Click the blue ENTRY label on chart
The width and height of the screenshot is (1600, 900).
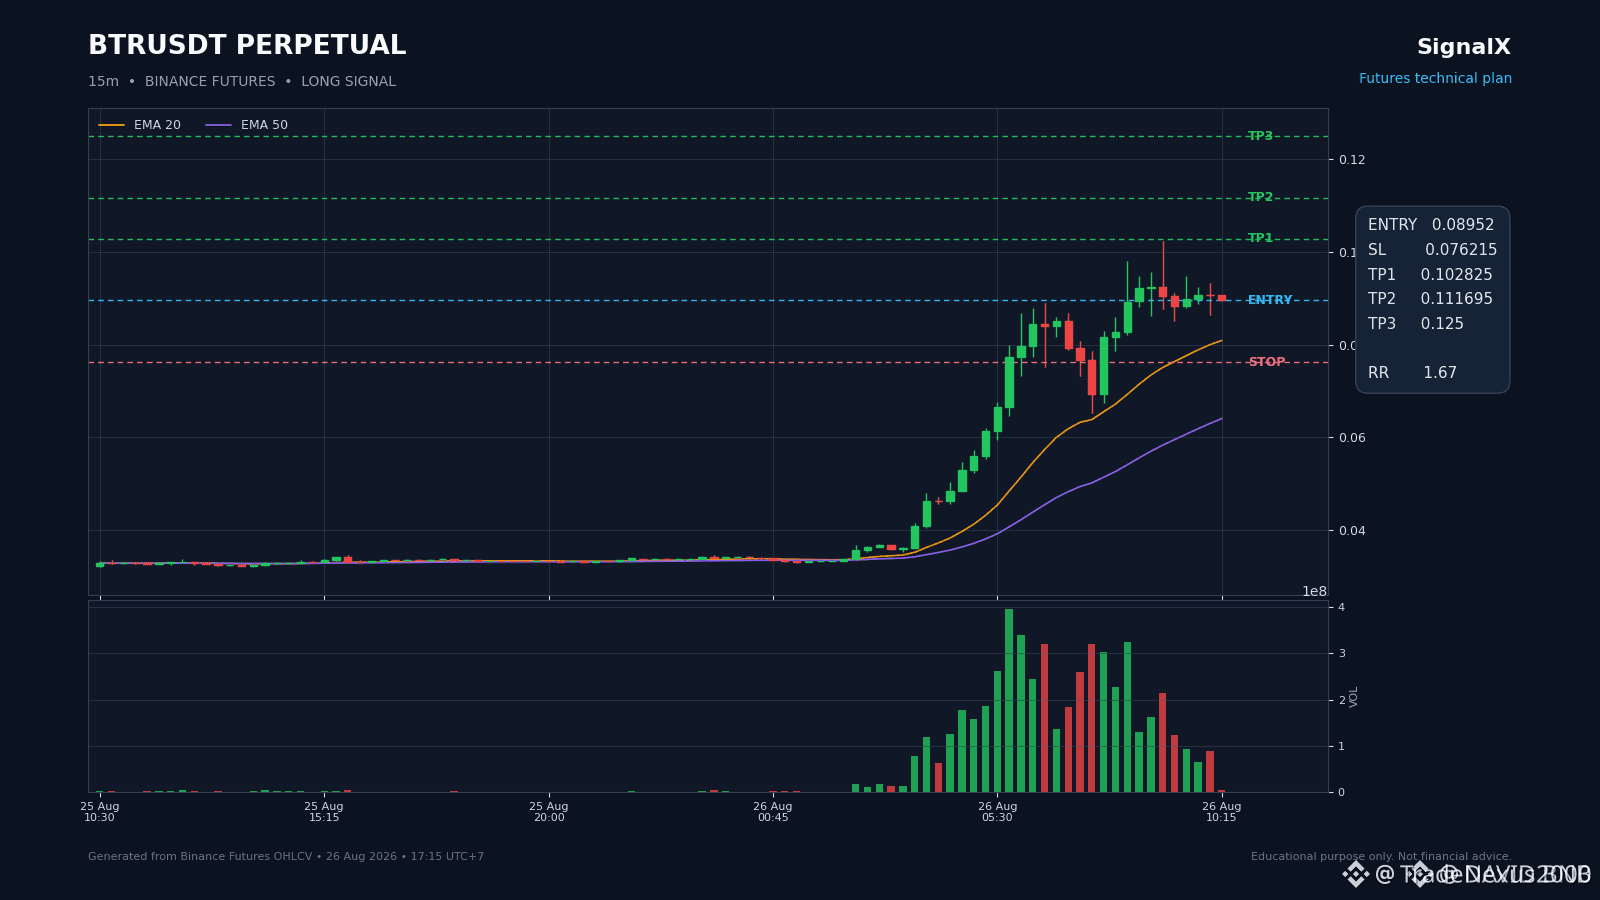[1270, 300]
